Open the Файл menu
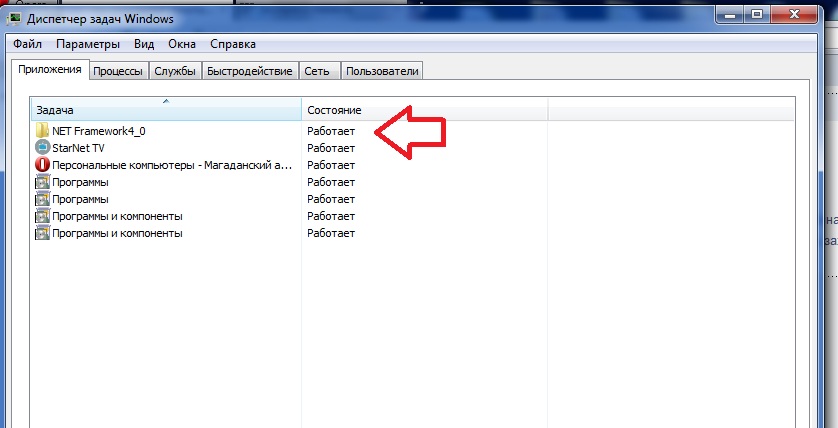Image resolution: width=838 pixels, height=428 pixels. (28, 44)
